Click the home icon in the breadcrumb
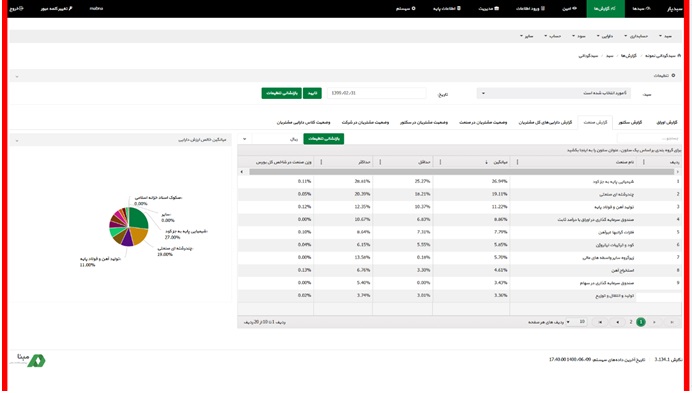The height and width of the screenshot is (393, 692). coord(679,56)
